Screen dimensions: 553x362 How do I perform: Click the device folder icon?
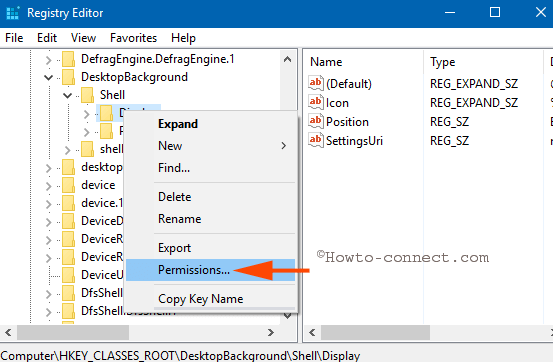[x=68, y=185]
